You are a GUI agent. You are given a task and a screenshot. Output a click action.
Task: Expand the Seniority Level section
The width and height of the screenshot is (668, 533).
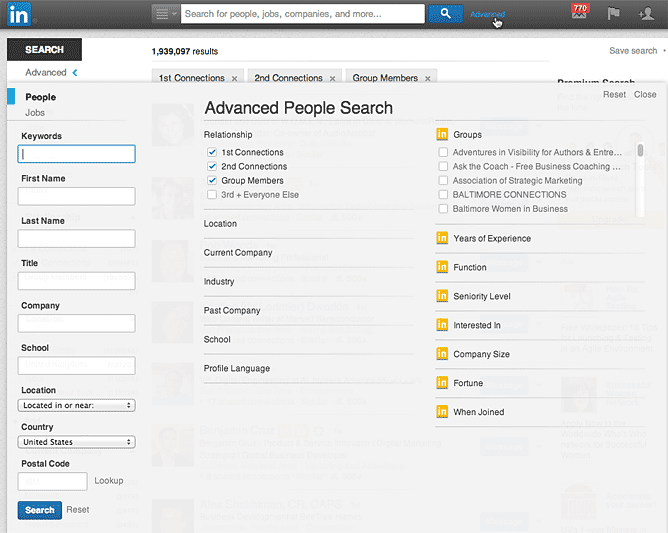482,297
